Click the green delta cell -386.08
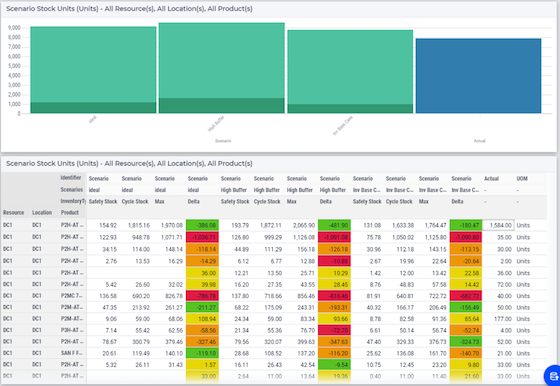The height and width of the screenshot is (386, 560). coord(202,225)
